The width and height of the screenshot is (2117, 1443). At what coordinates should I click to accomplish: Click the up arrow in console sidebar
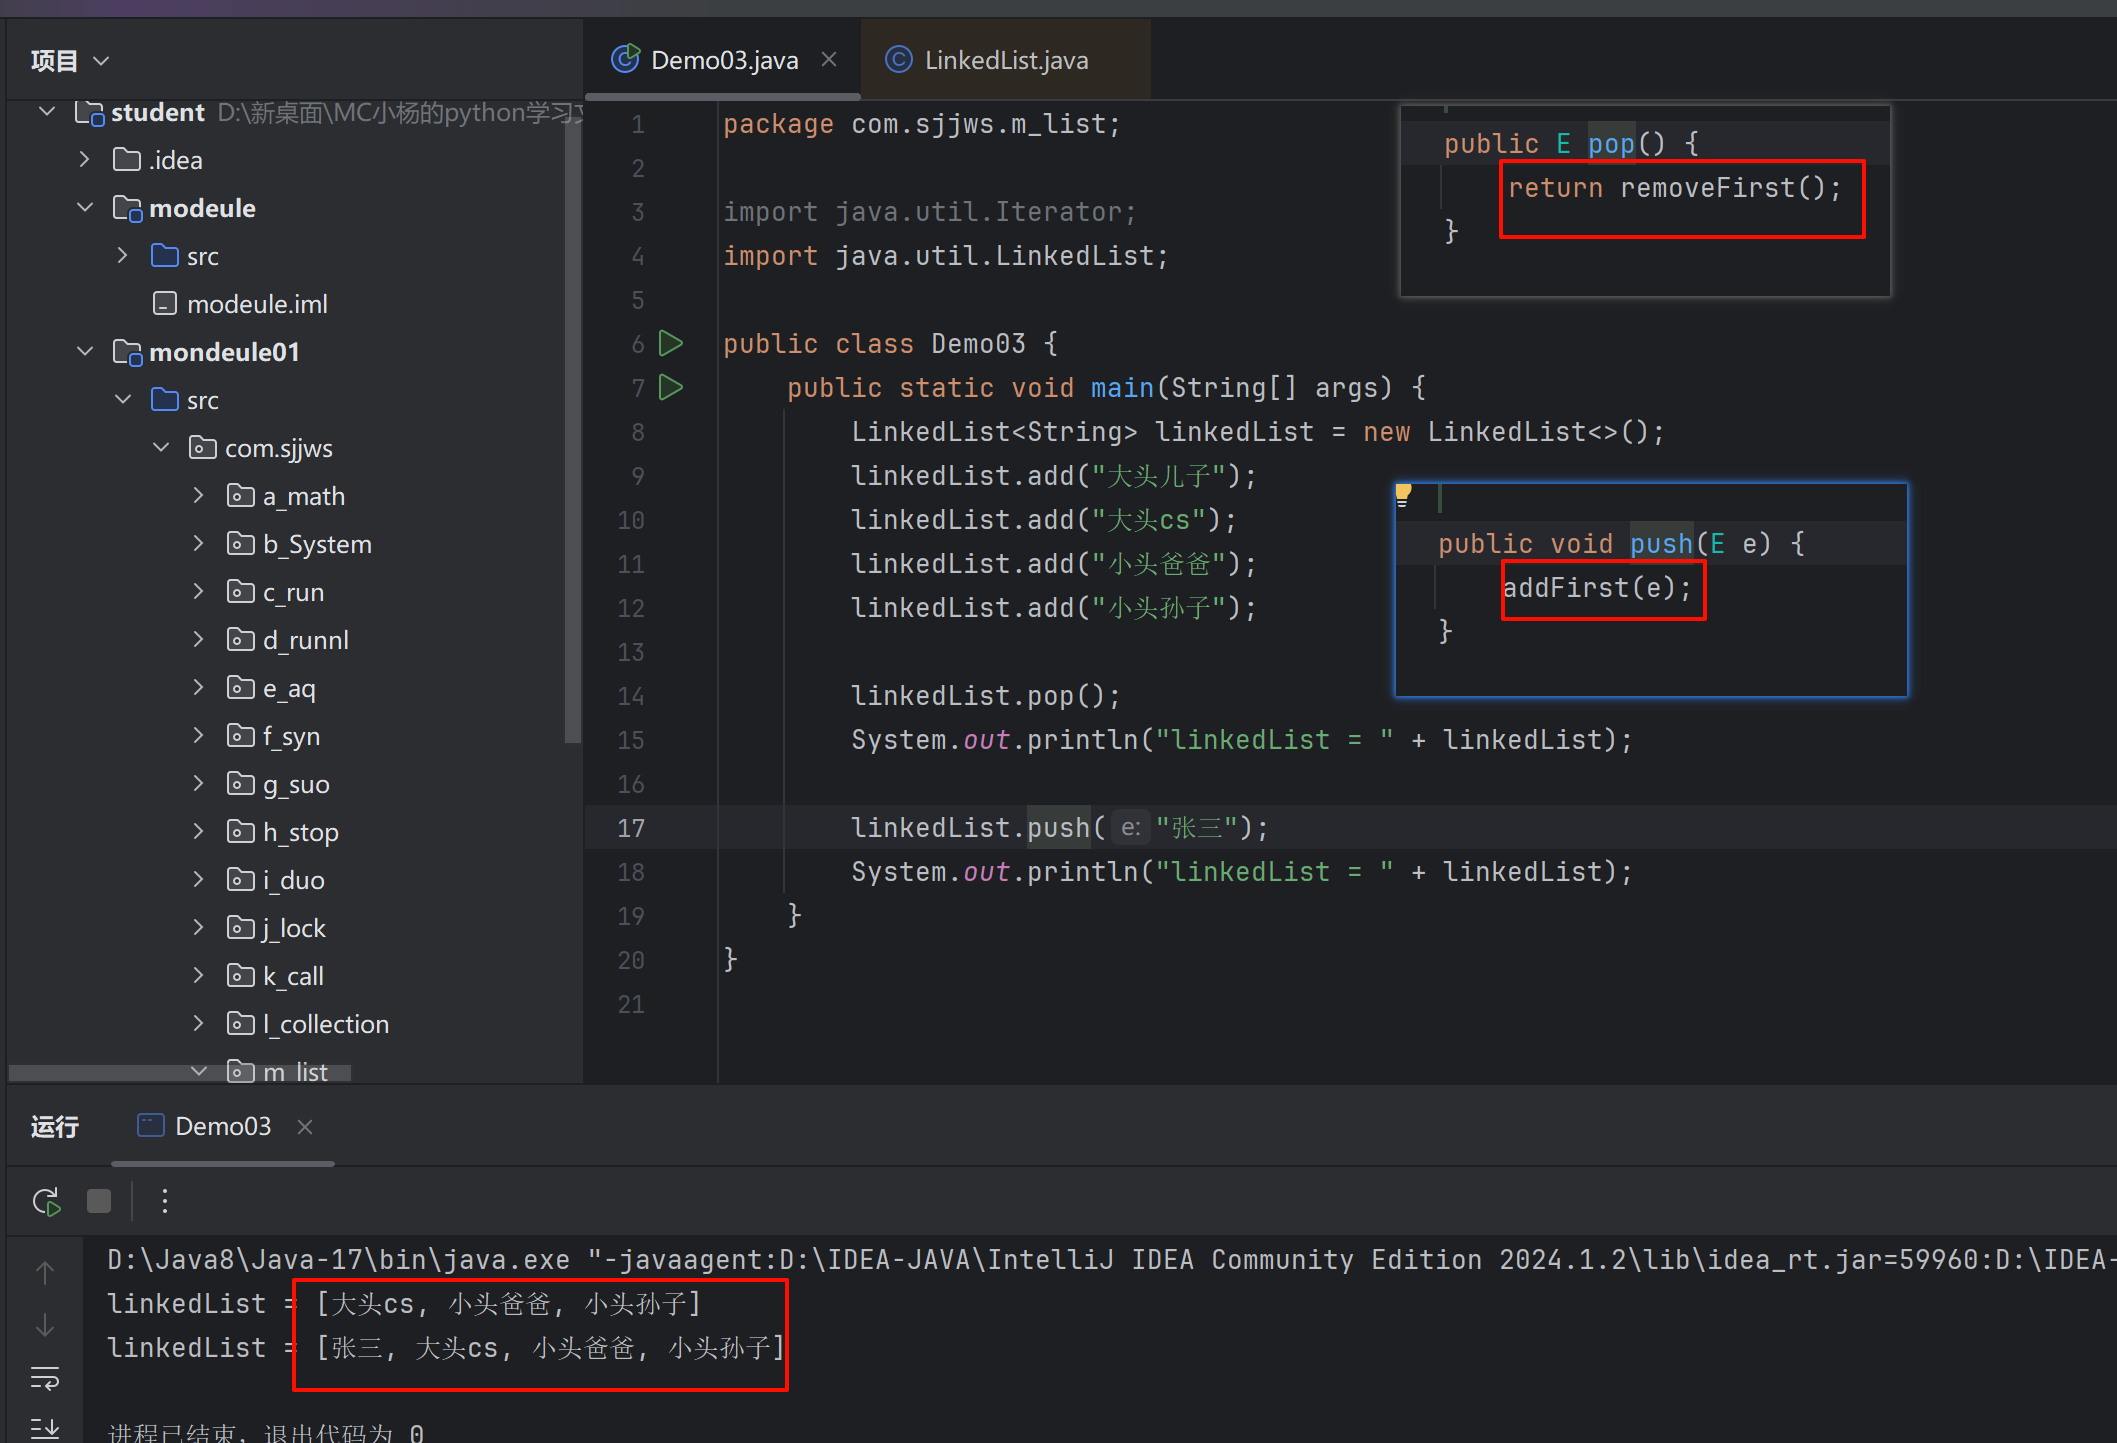(x=45, y=1272)
